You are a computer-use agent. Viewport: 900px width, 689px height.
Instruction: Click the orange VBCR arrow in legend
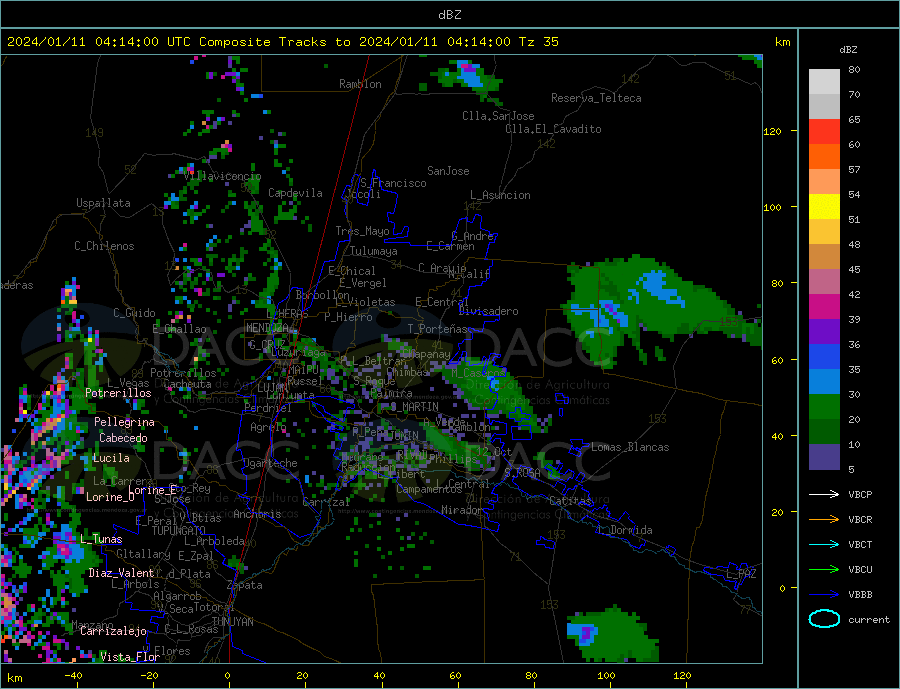[x=824, y=519]
